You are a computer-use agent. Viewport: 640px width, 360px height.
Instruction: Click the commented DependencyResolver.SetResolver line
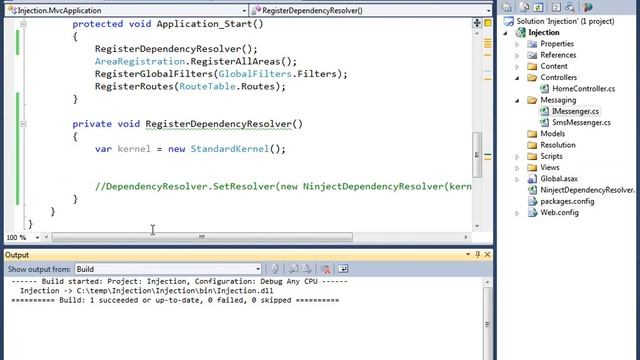click(x=283, y=187)
